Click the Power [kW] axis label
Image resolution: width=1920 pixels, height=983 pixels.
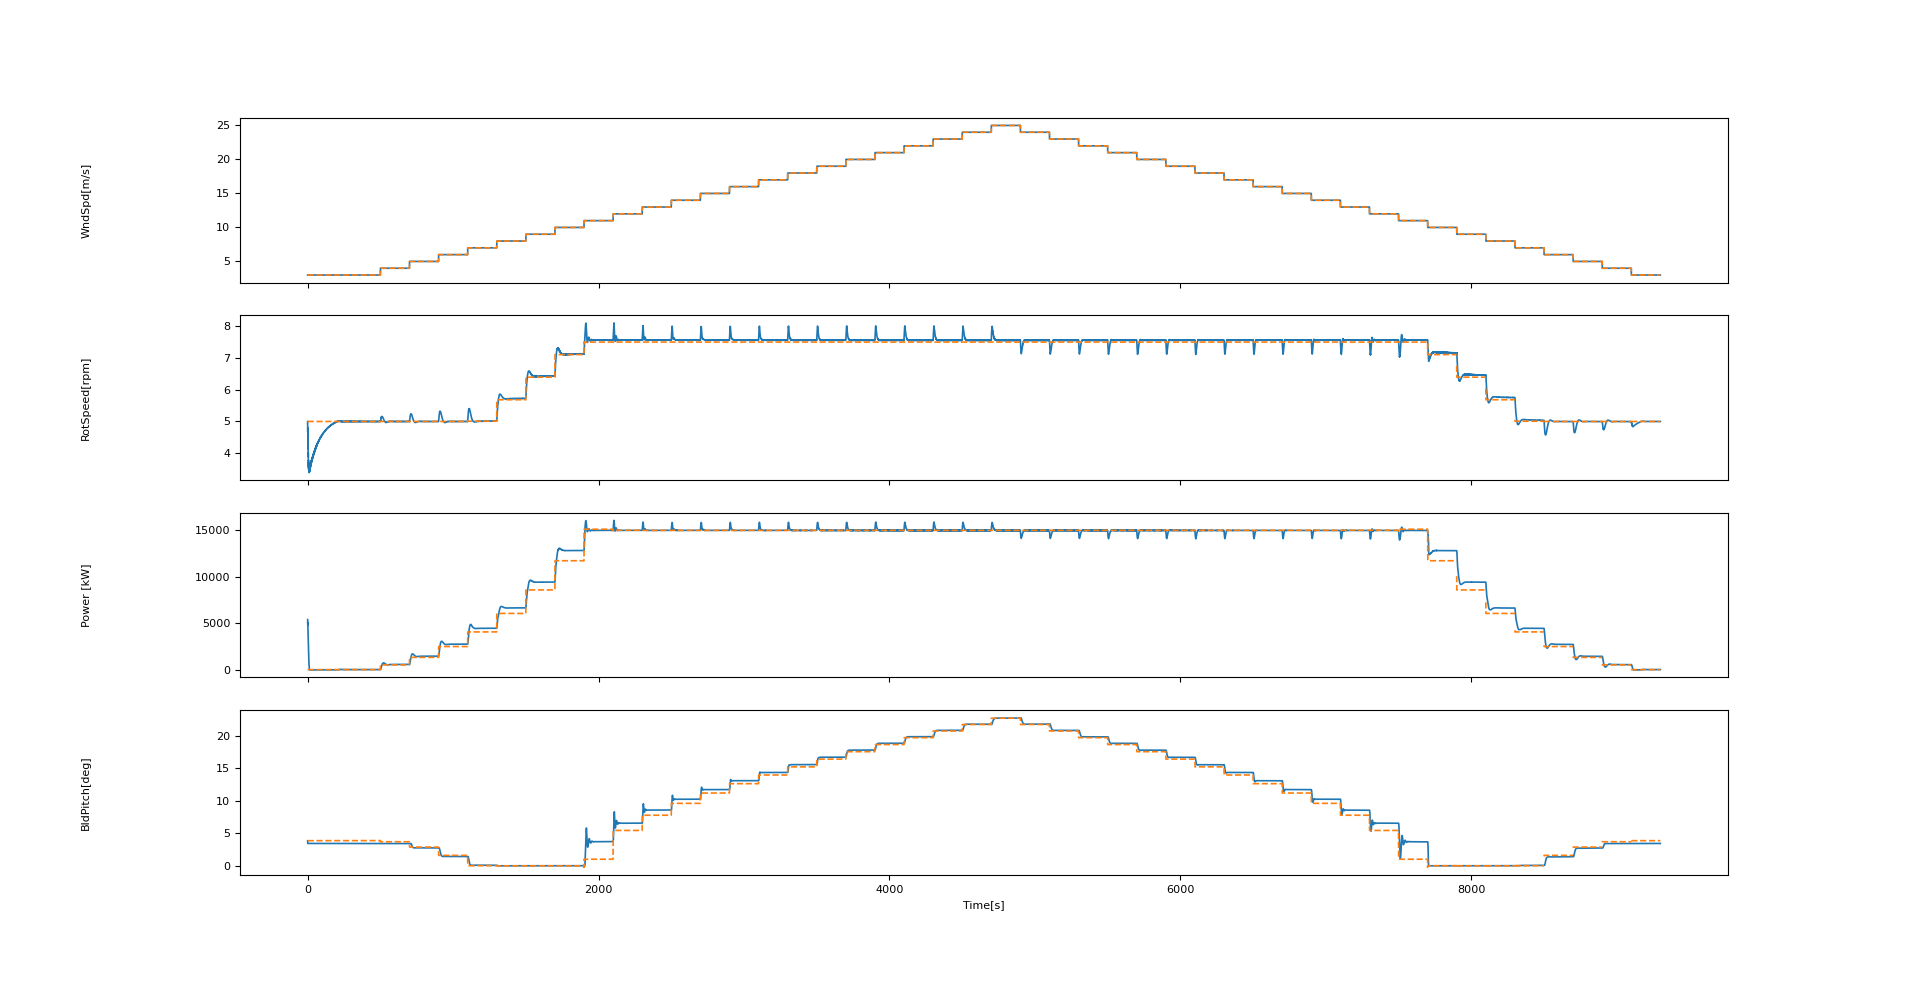click(88, 597)
